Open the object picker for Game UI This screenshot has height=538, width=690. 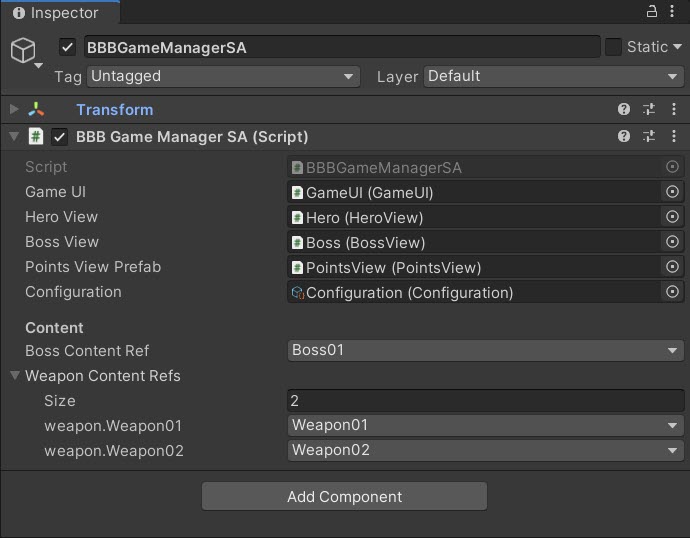pyautogui.click(x=672, y=192)
